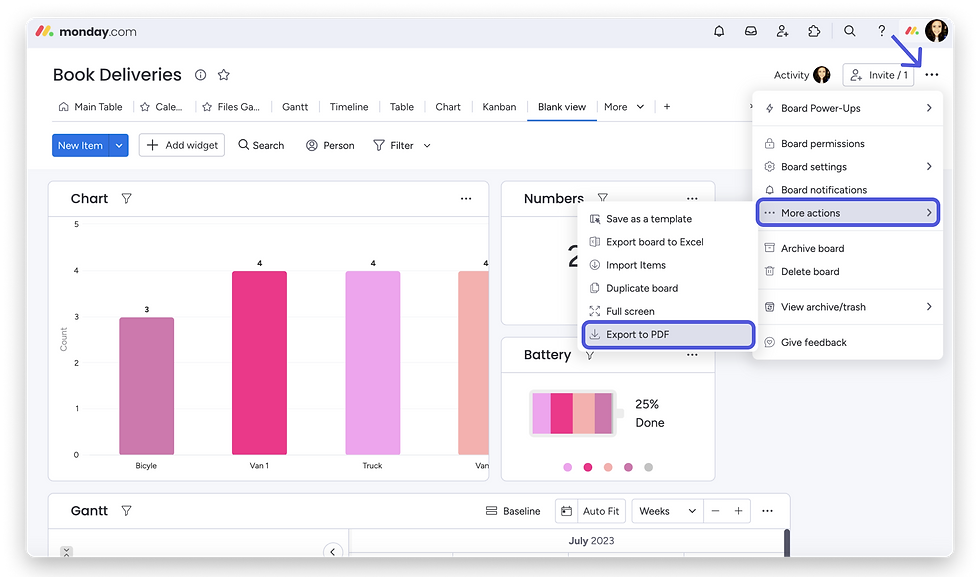The image size is (980, 577).
Task: Open Board notifications
Action: (x=816, y=190)
